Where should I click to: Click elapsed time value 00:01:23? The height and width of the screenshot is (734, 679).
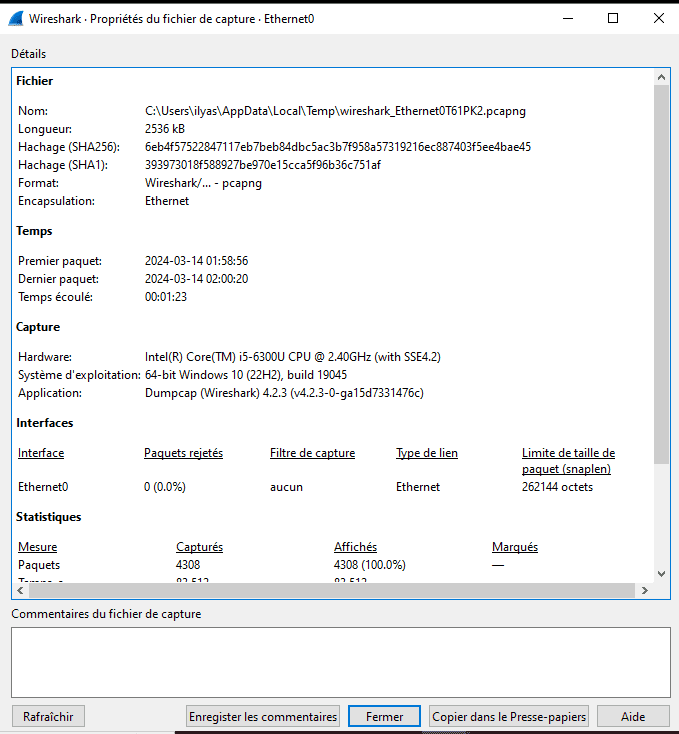click(x=166, y=297)
